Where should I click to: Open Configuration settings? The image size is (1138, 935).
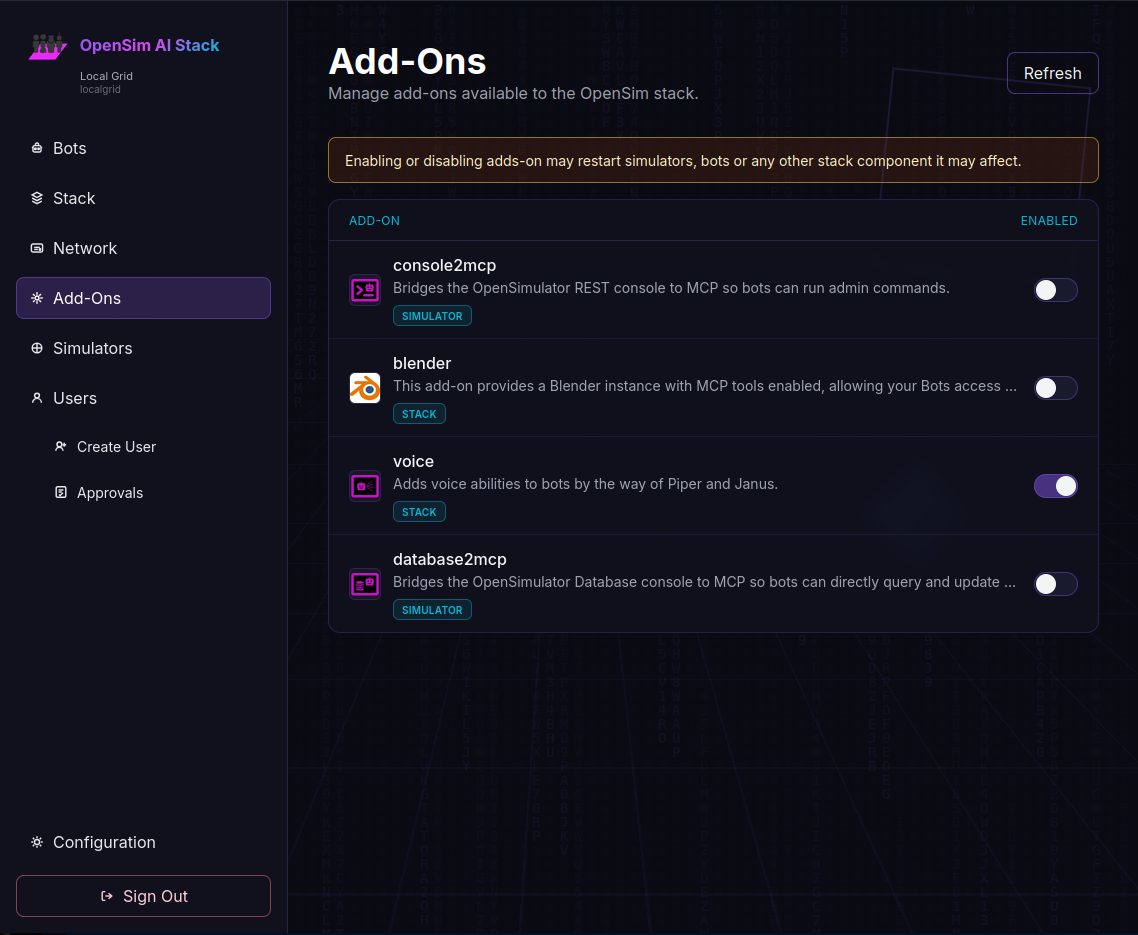click(143, 842)
